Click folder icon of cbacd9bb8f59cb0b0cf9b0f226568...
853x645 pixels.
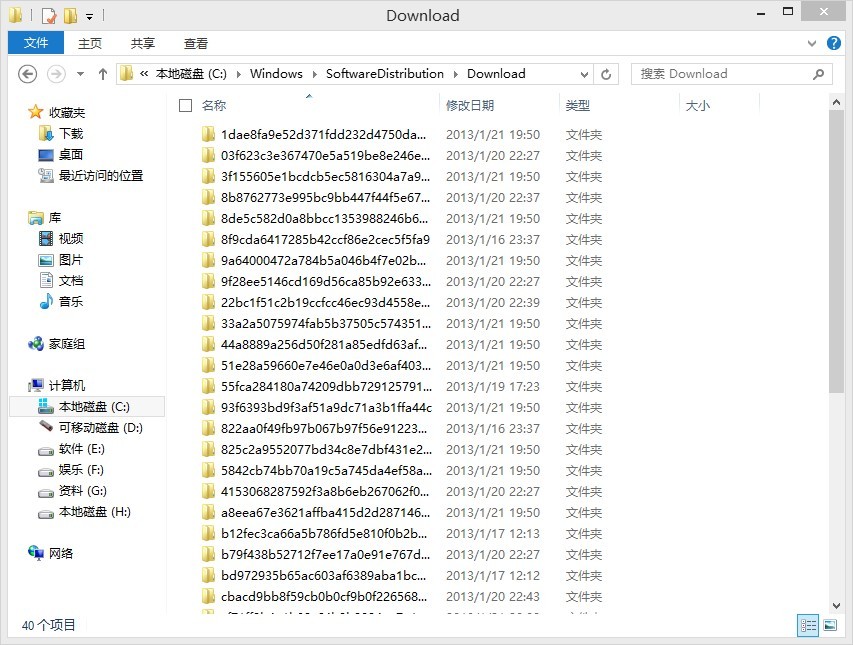point(208,597)
